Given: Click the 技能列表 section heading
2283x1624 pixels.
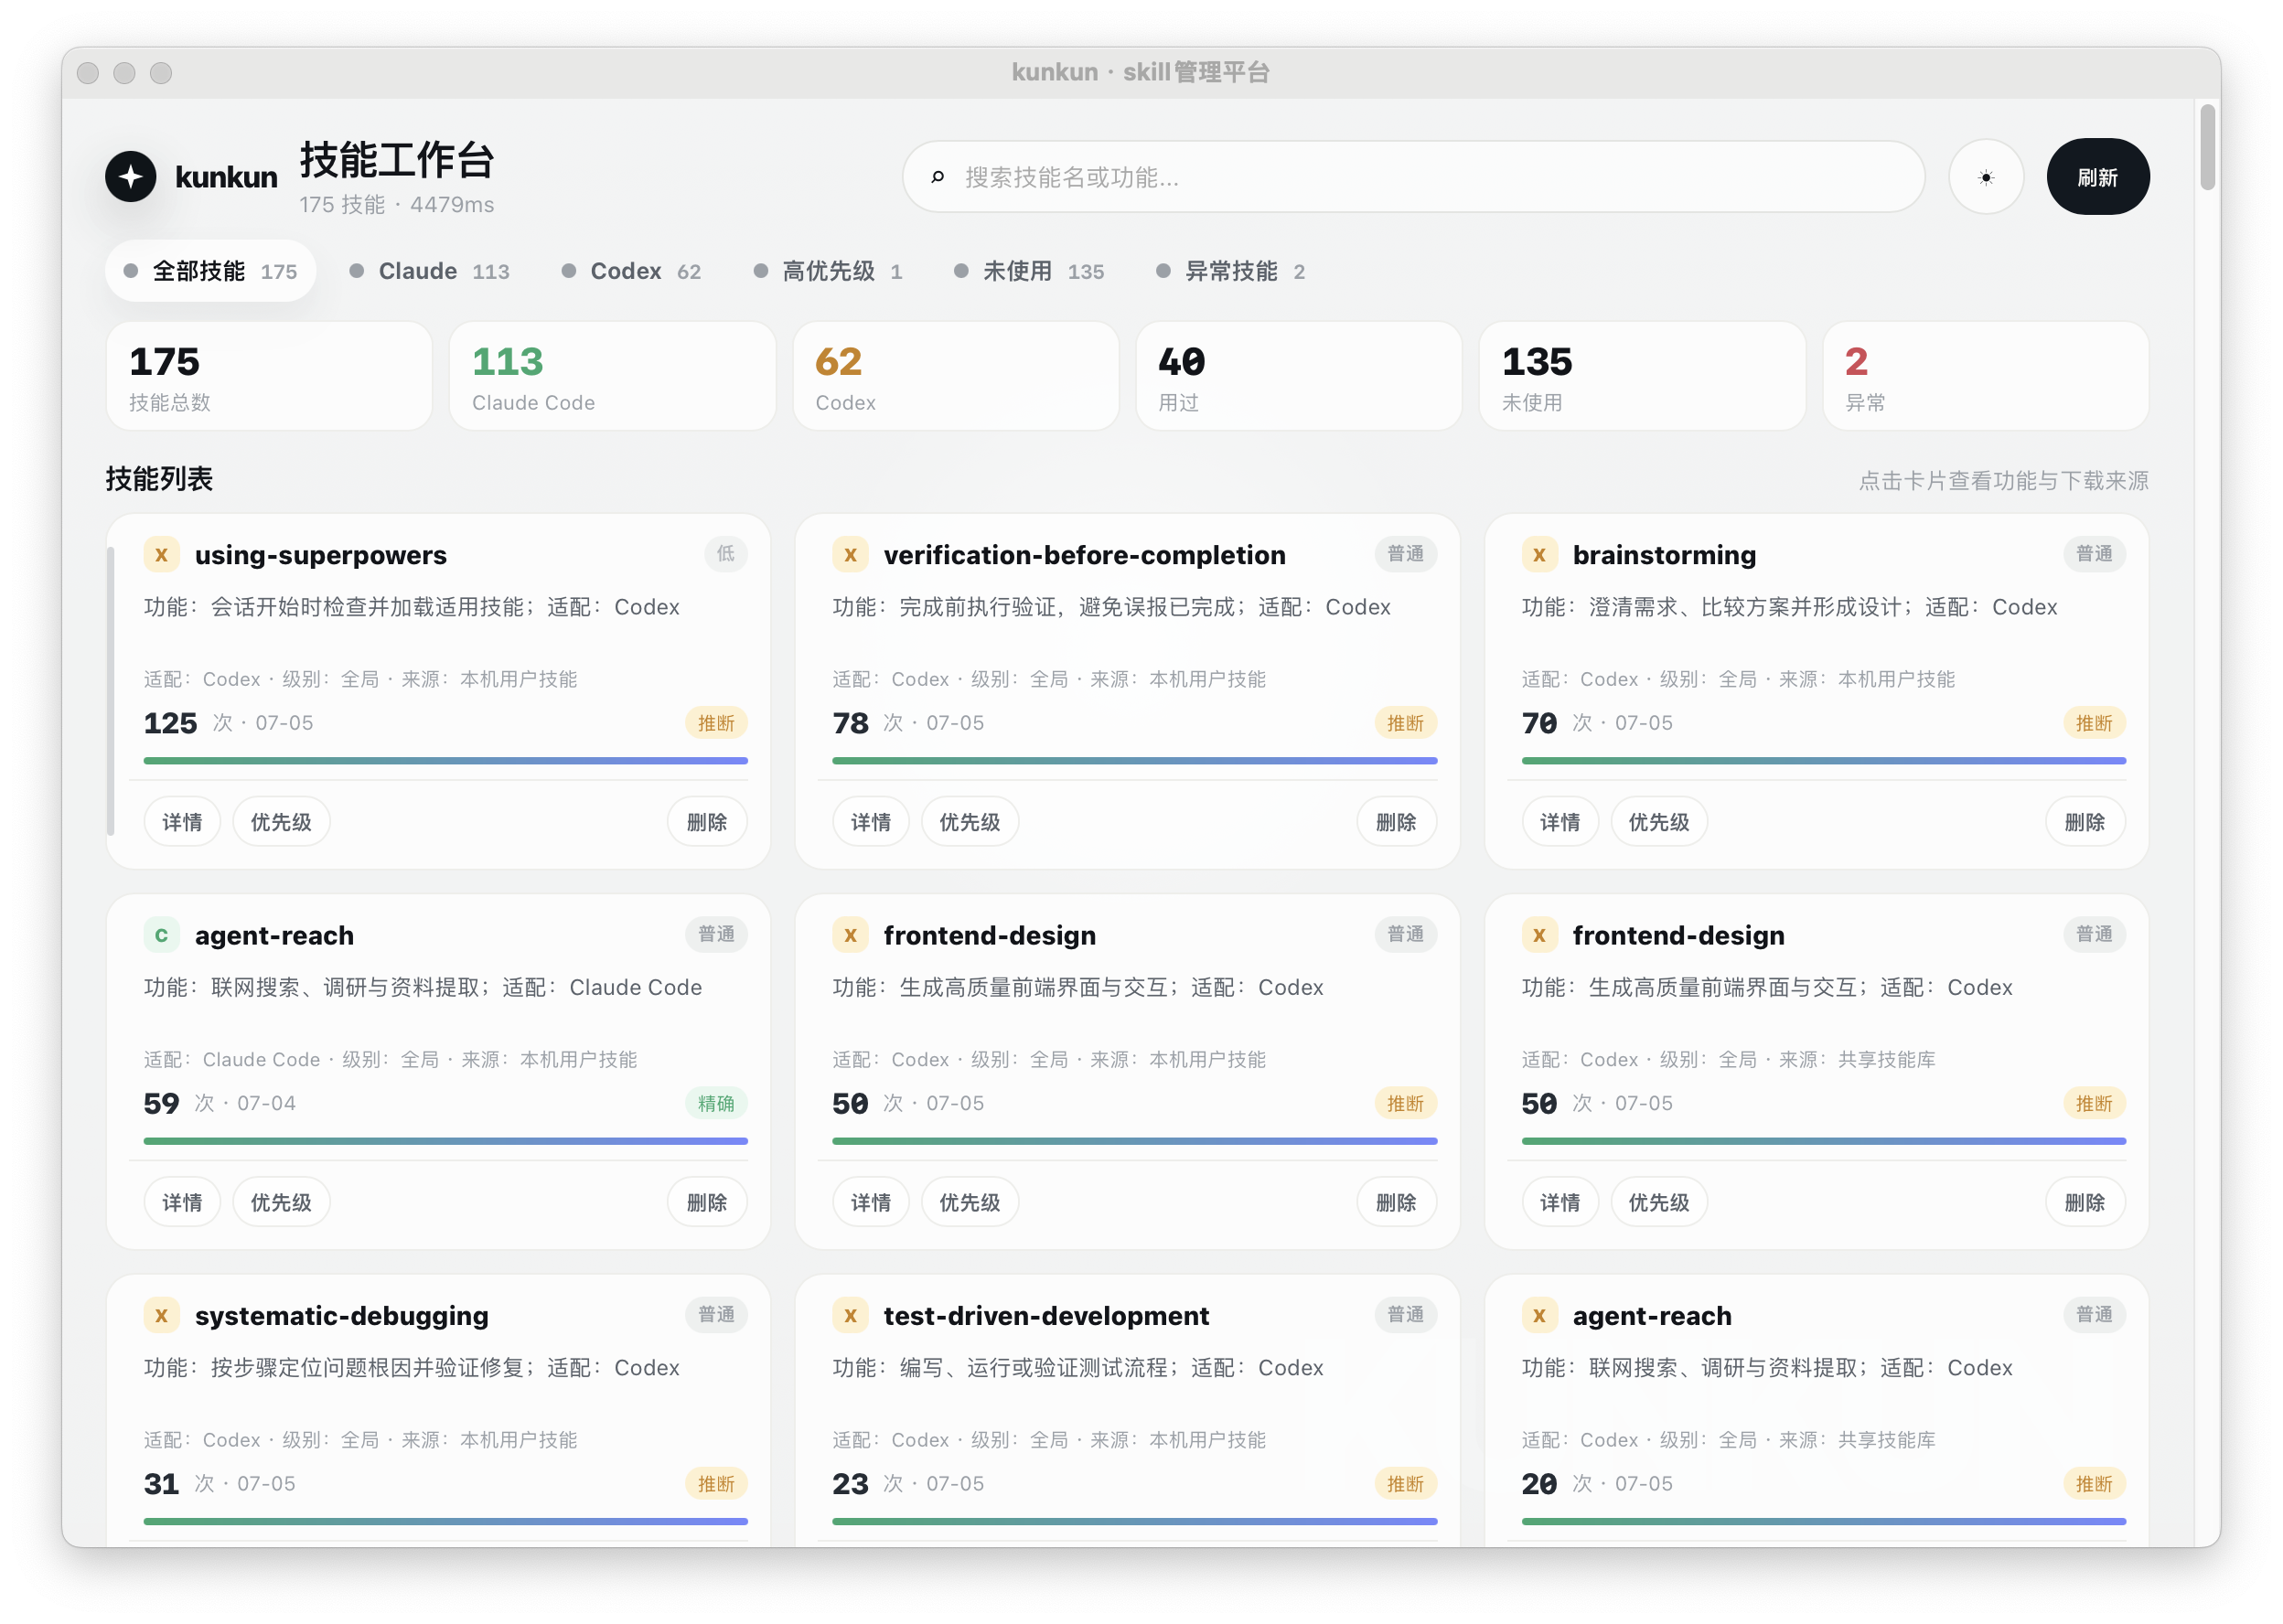Looking at the screenshot, I should click(x=159, y=479).
